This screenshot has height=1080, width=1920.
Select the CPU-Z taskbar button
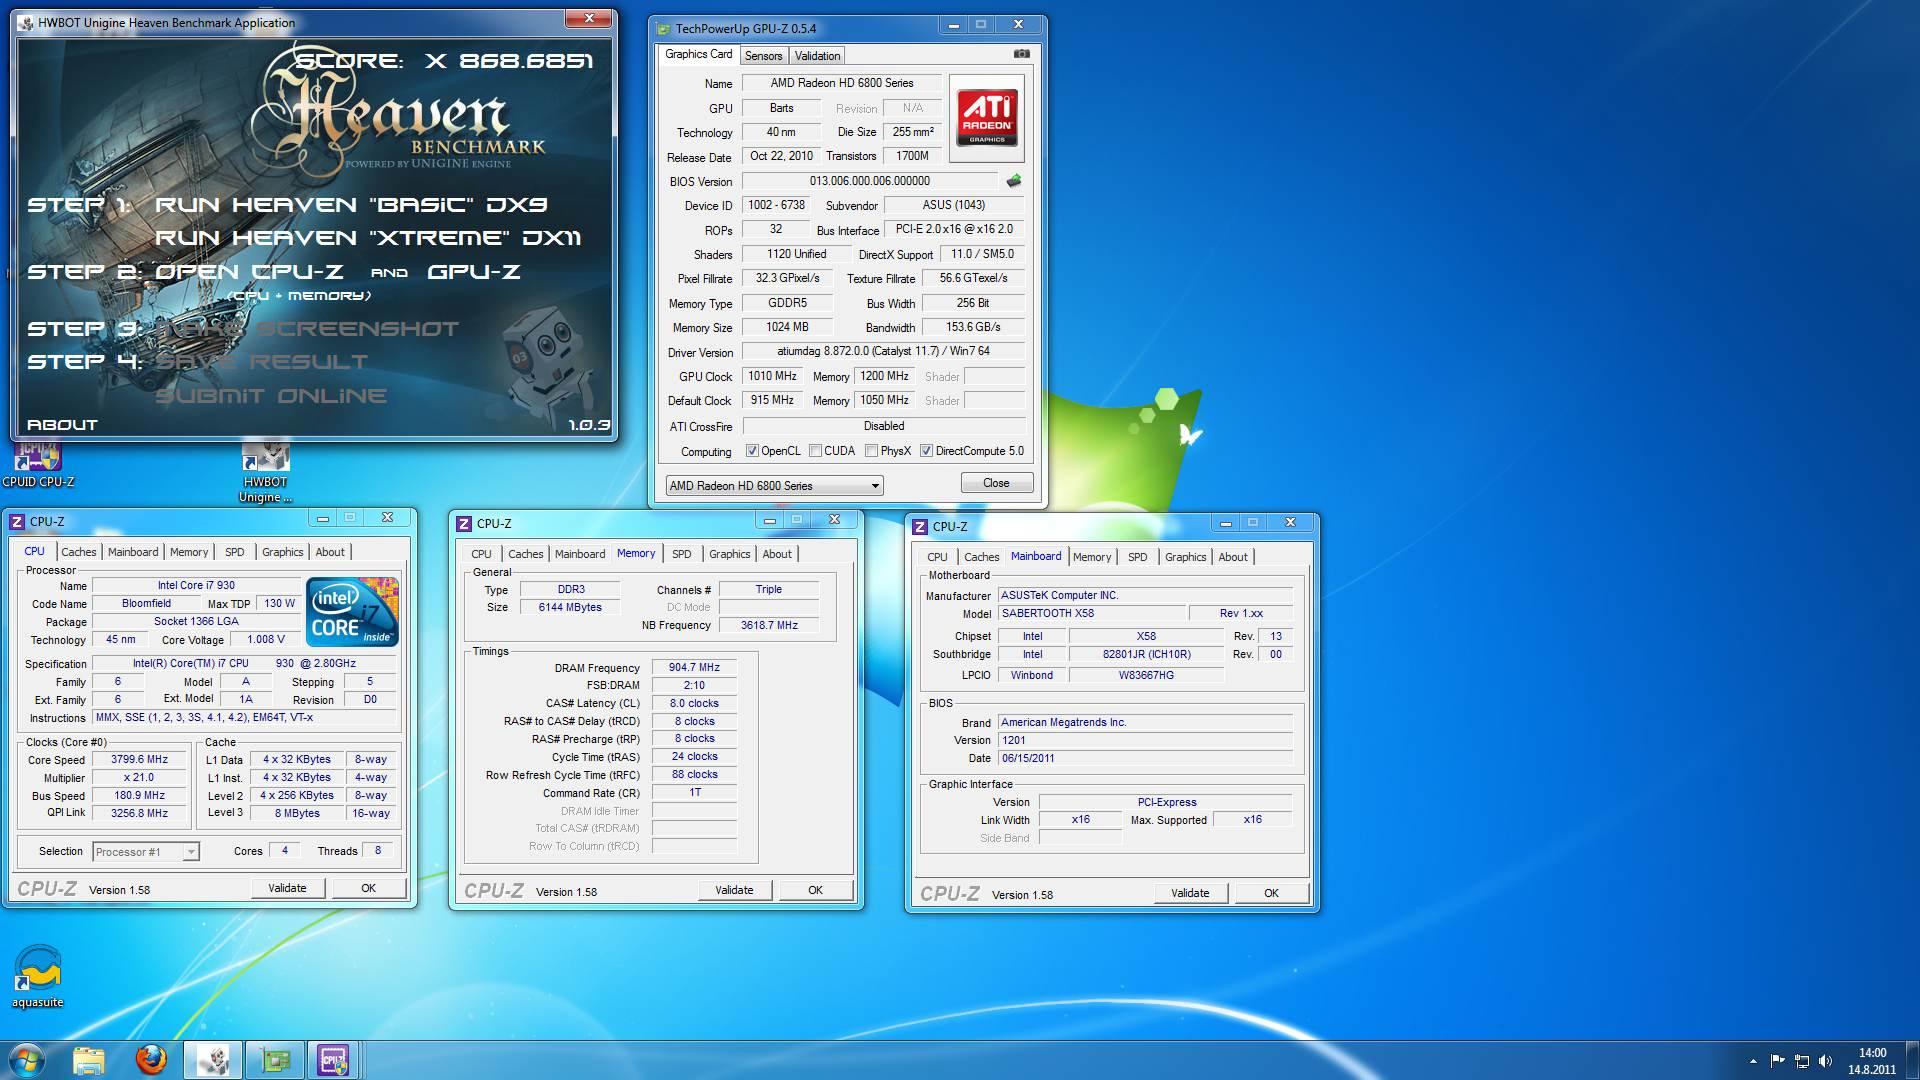pyautogui.click(x=333, y=1060)
